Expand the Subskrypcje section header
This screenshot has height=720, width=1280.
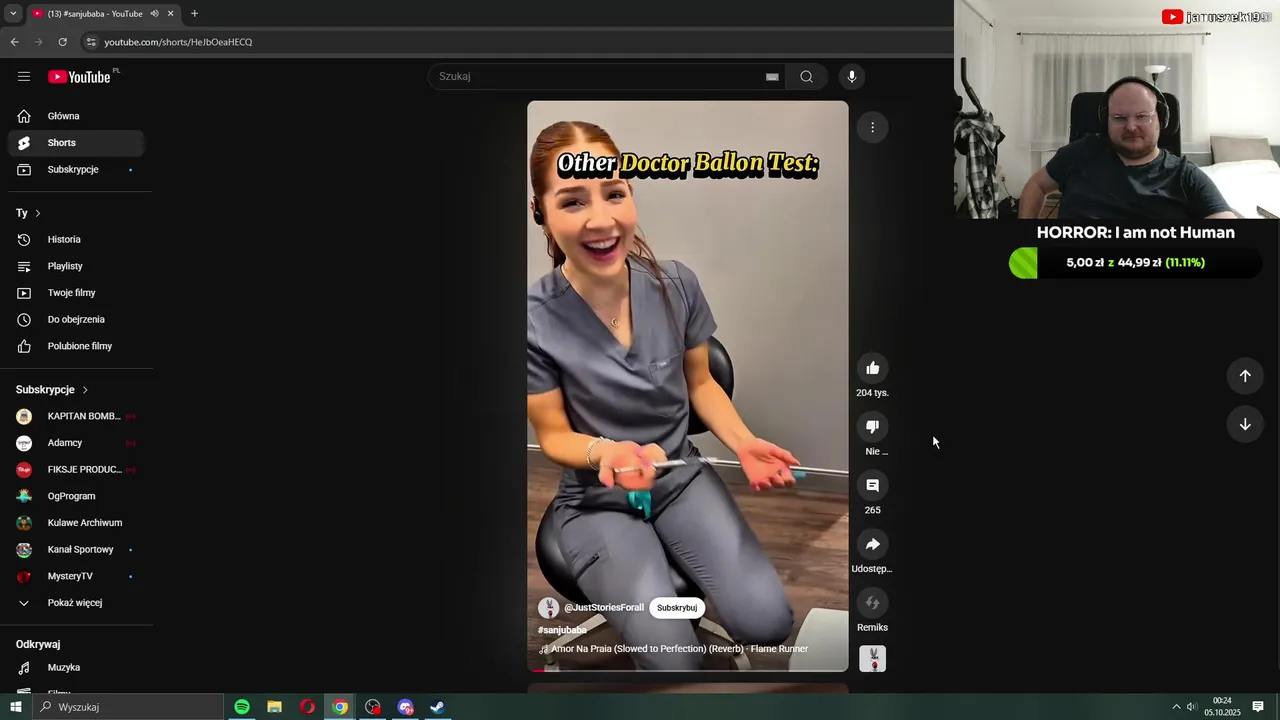[52, 390]
